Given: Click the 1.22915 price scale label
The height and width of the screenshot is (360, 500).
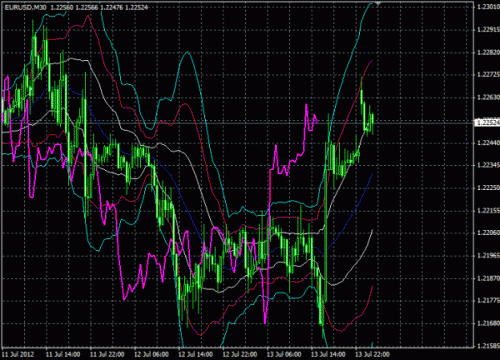Looking at the screenshot, I should point(488,30).
